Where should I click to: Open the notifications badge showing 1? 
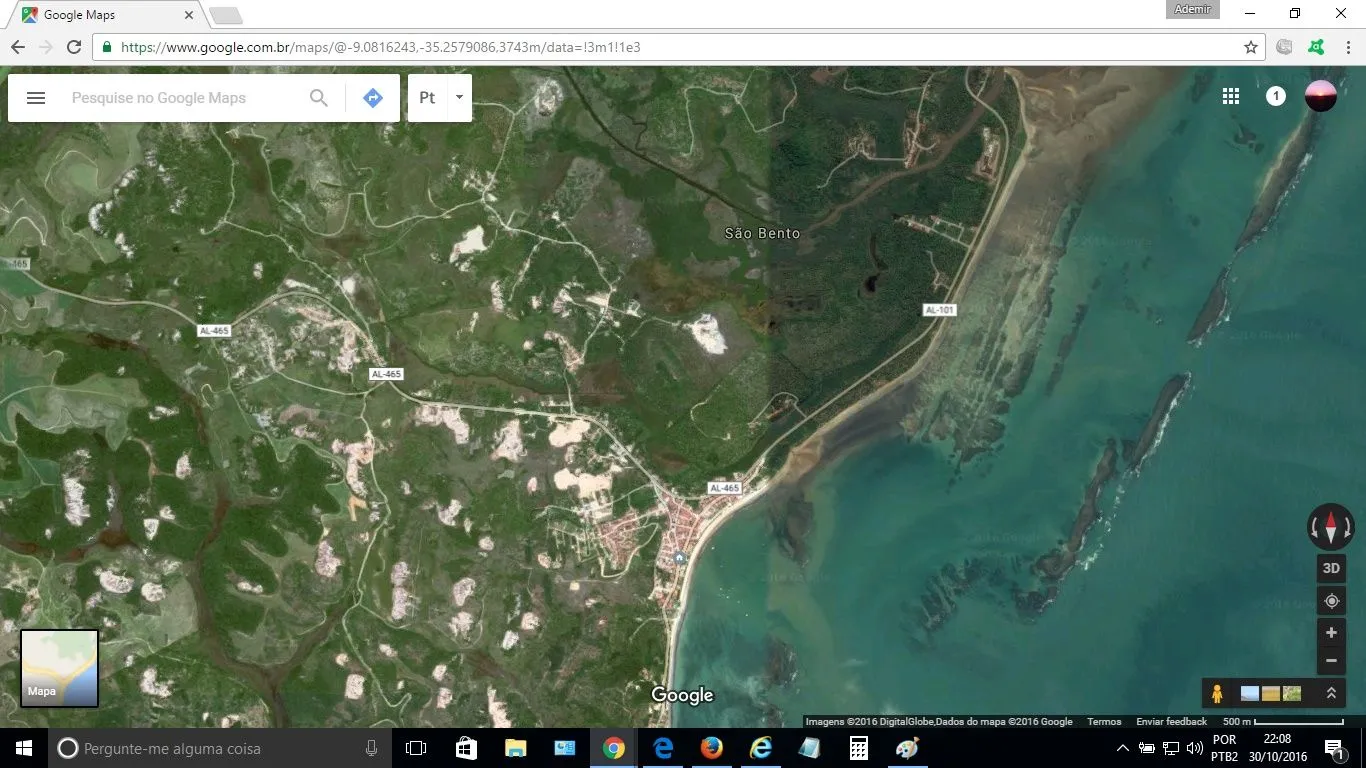pyautogui.click(x=1276, y=96)
